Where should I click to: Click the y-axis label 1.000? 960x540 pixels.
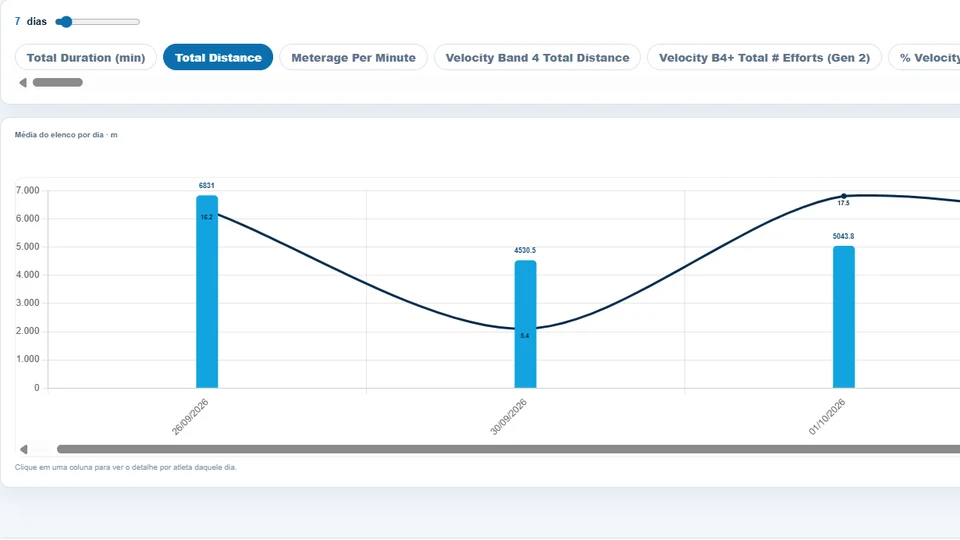[28, 359]
